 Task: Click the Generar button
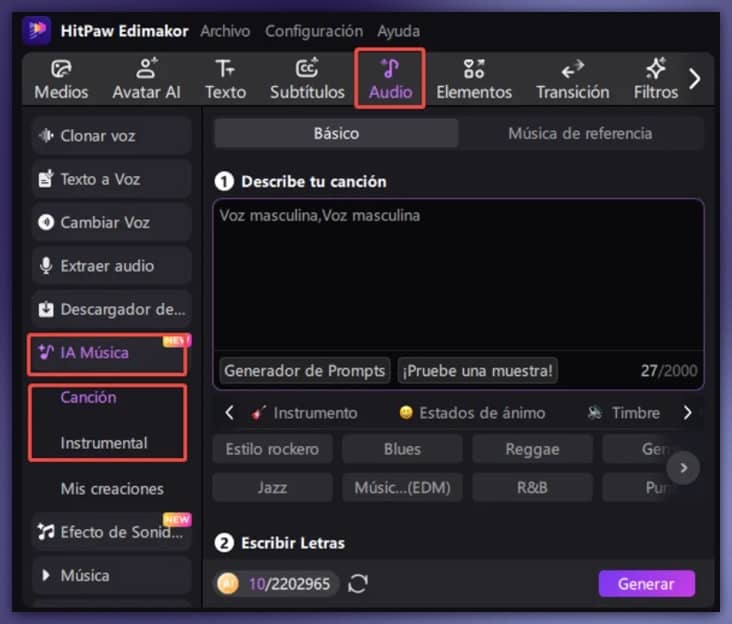[x=647, y=583]
